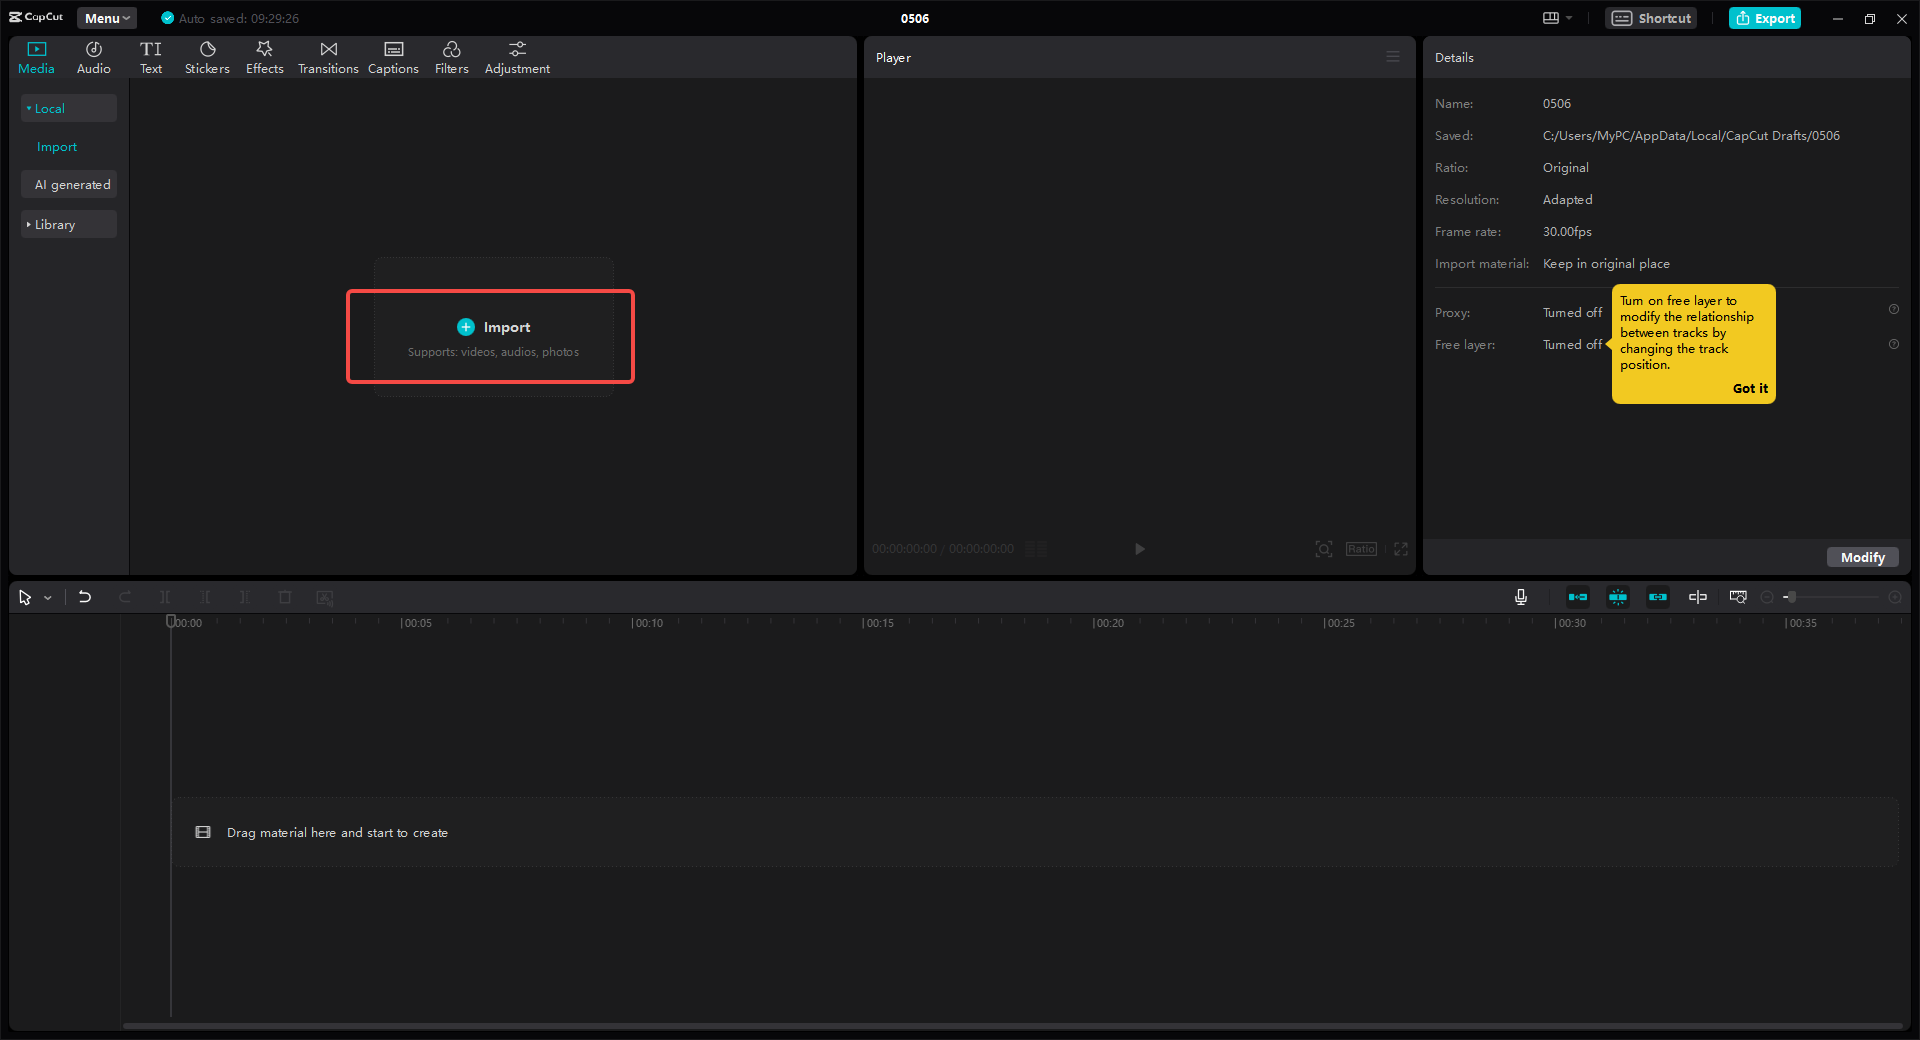Open the Filters panel

click(451, 56)
